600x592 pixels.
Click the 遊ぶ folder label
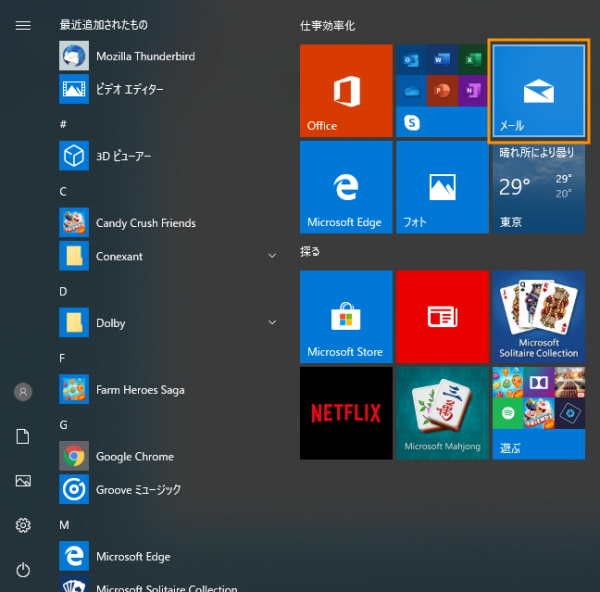click(x=510, y=448)
